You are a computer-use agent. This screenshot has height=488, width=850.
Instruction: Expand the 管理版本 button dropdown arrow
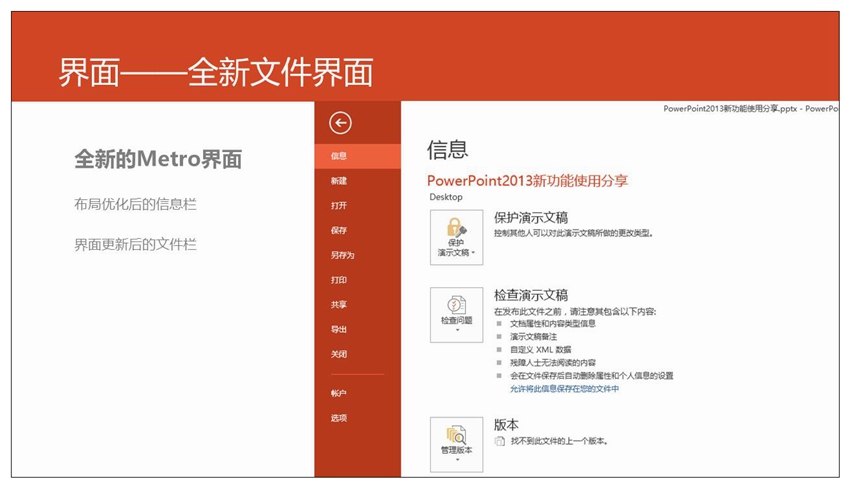(457, 460)
